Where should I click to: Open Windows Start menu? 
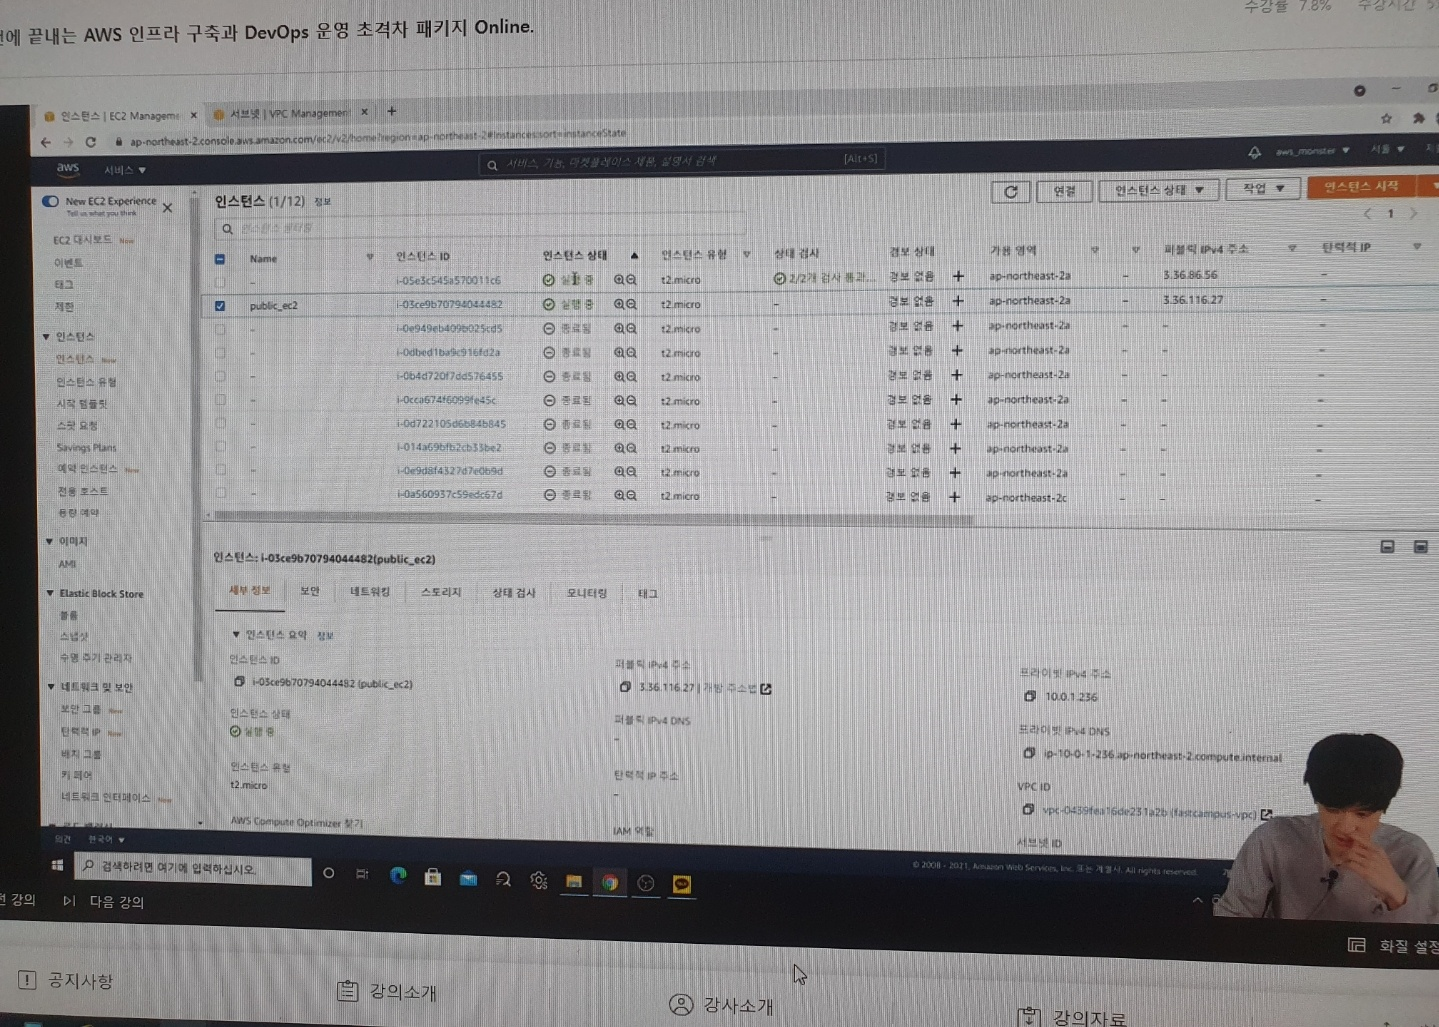click(57, 865)
